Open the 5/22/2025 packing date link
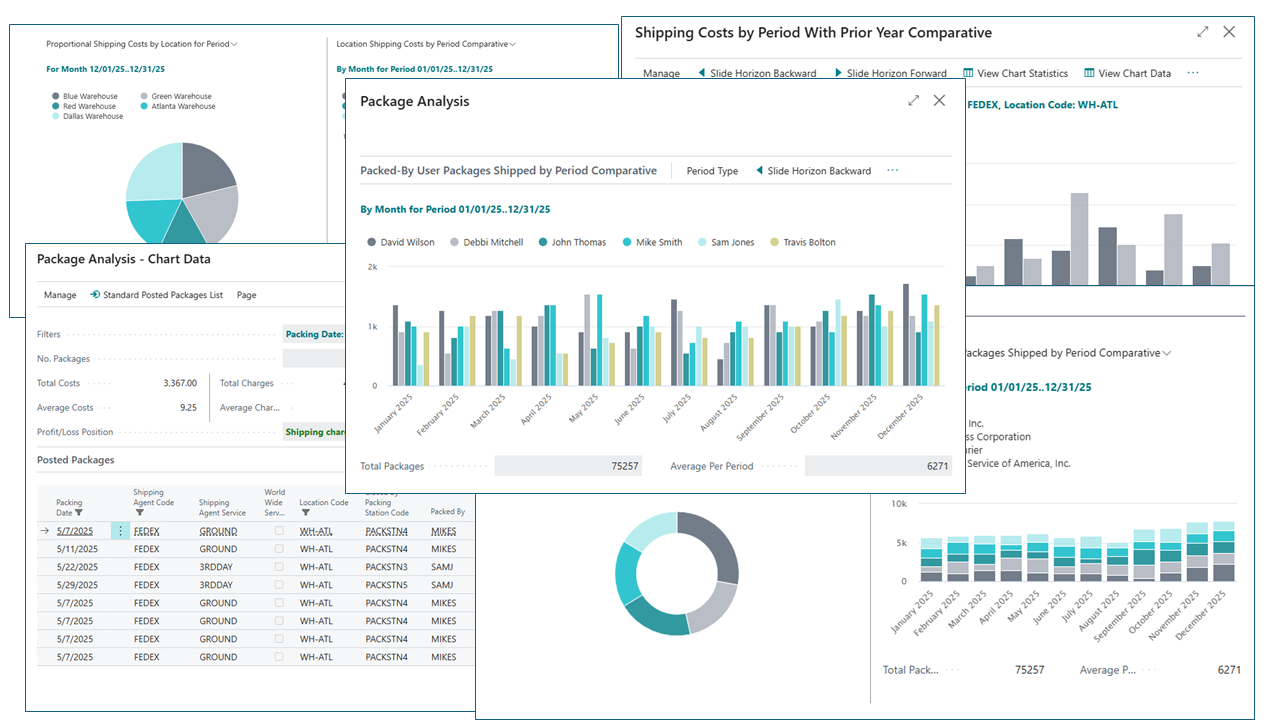 (76, 567)
